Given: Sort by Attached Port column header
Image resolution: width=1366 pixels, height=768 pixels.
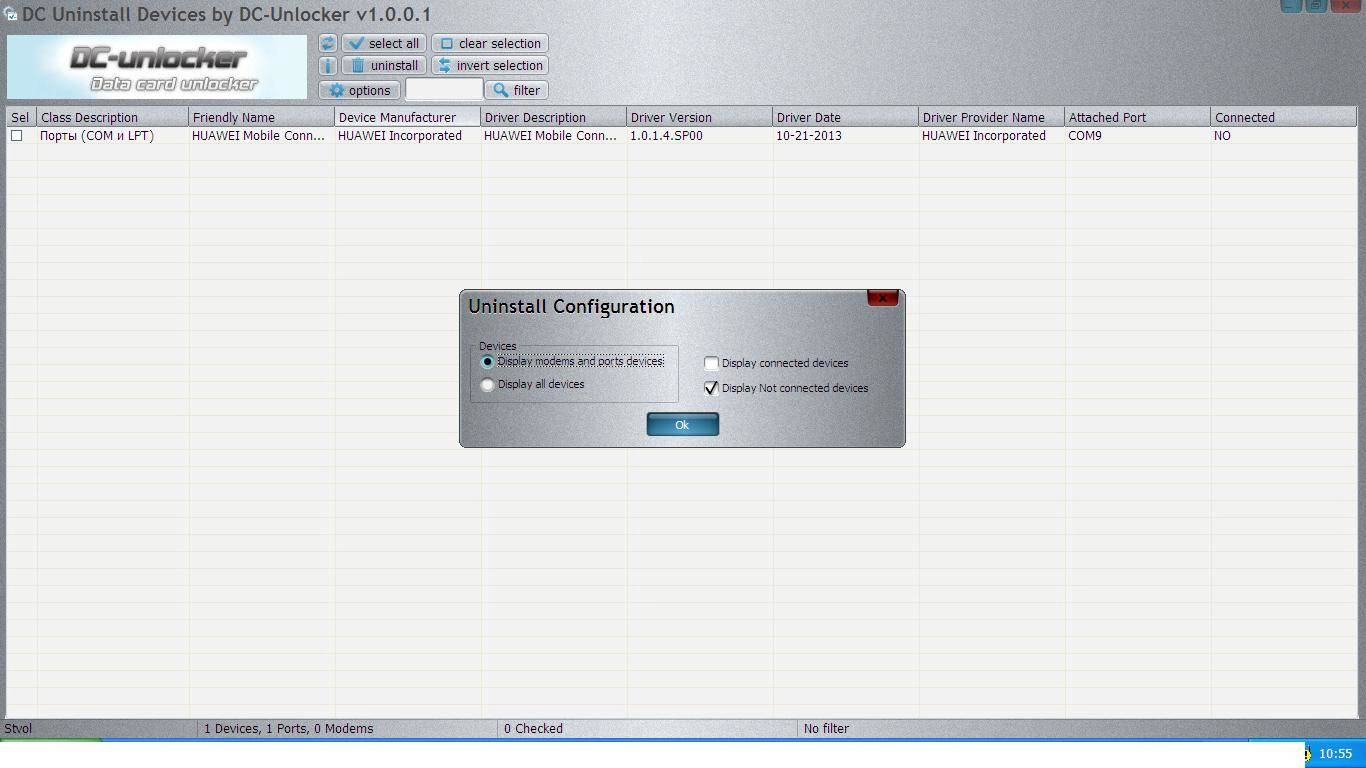Looking at the screenshot, I should [x=1138, y=117].
